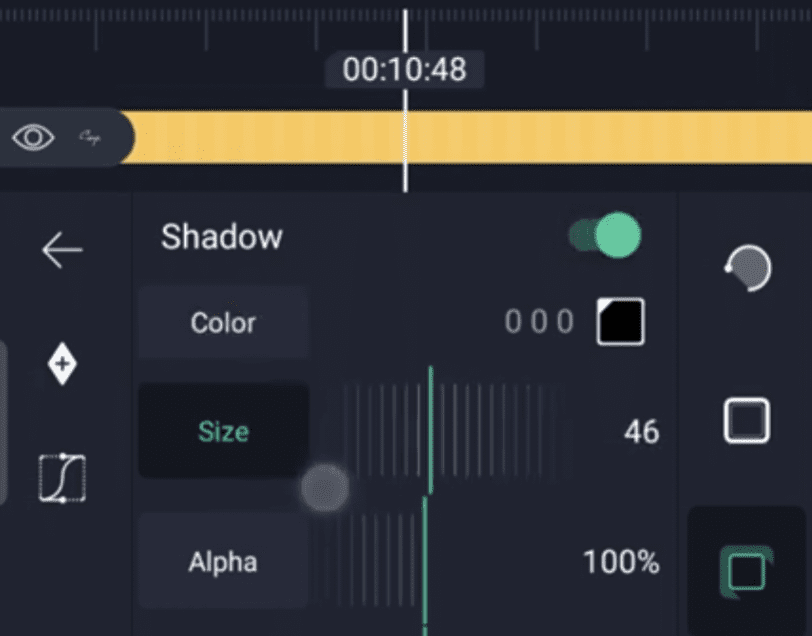This screenshot has height=636, width=812.
Task: Select the circular dial icon in the right panel
Action: pyautogui.click(x=747, y=268)
